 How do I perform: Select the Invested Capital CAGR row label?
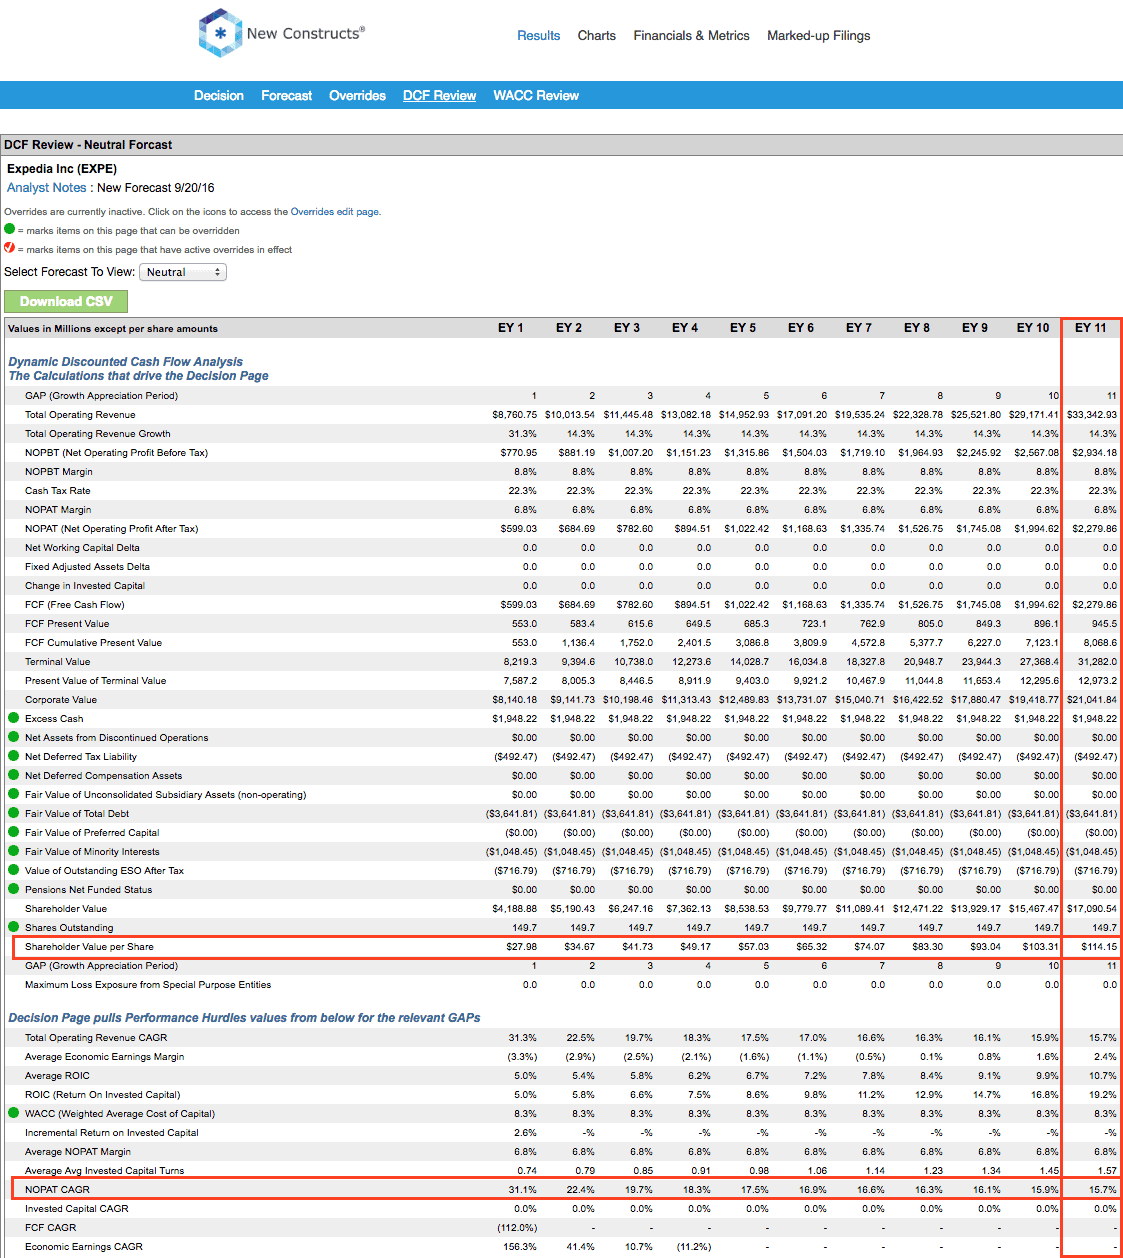point(77,1209)
